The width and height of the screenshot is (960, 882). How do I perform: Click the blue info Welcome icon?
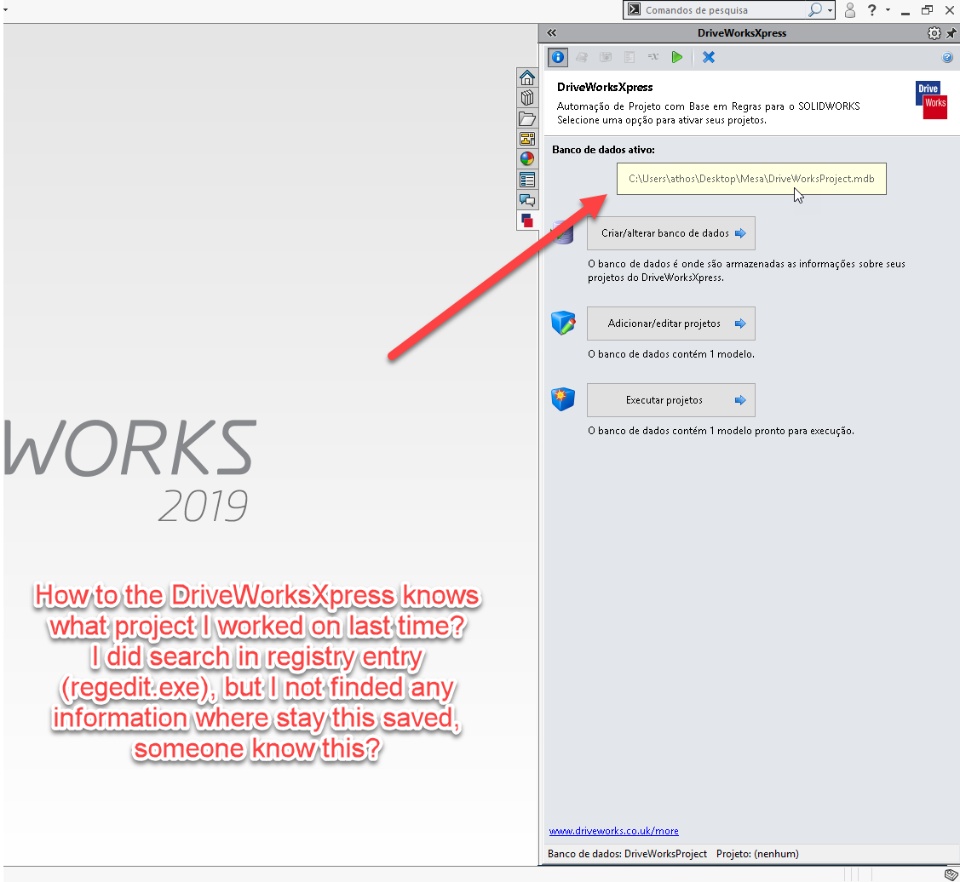click(558, 57)
